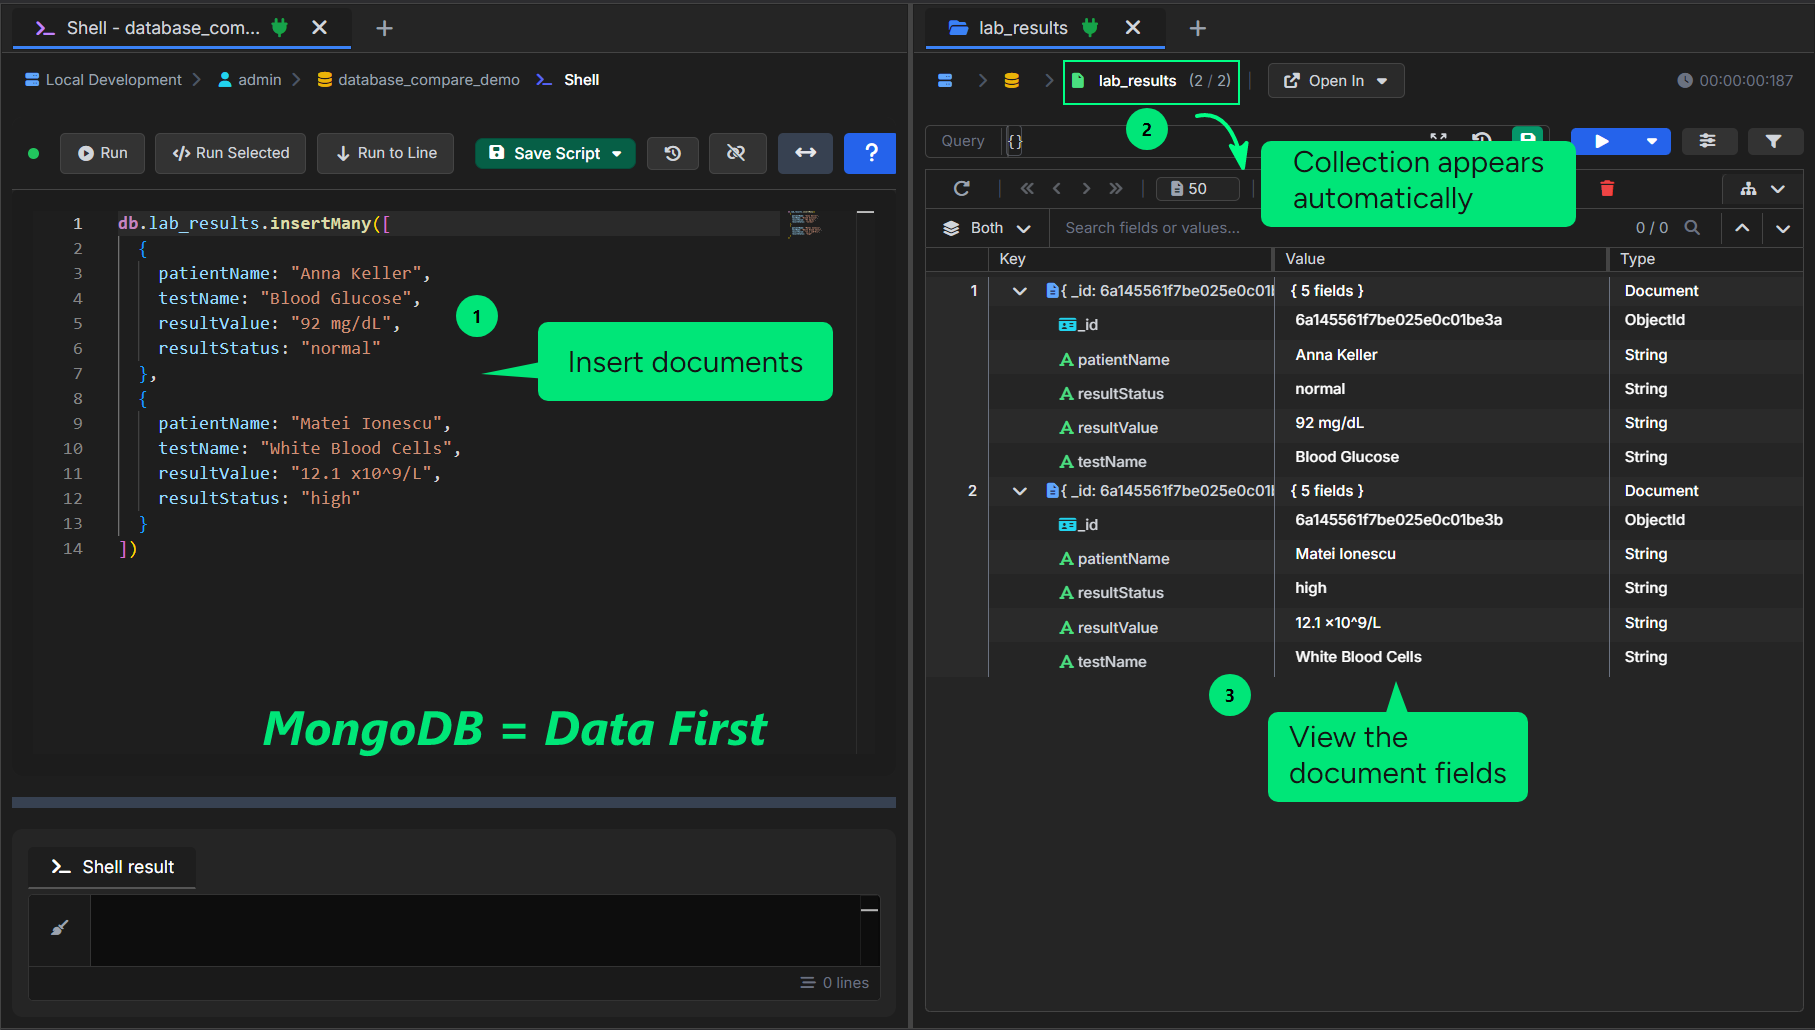Jump to the previous search match arrow
This screenshot has width=1815, height=1030.
(1742, 228)
